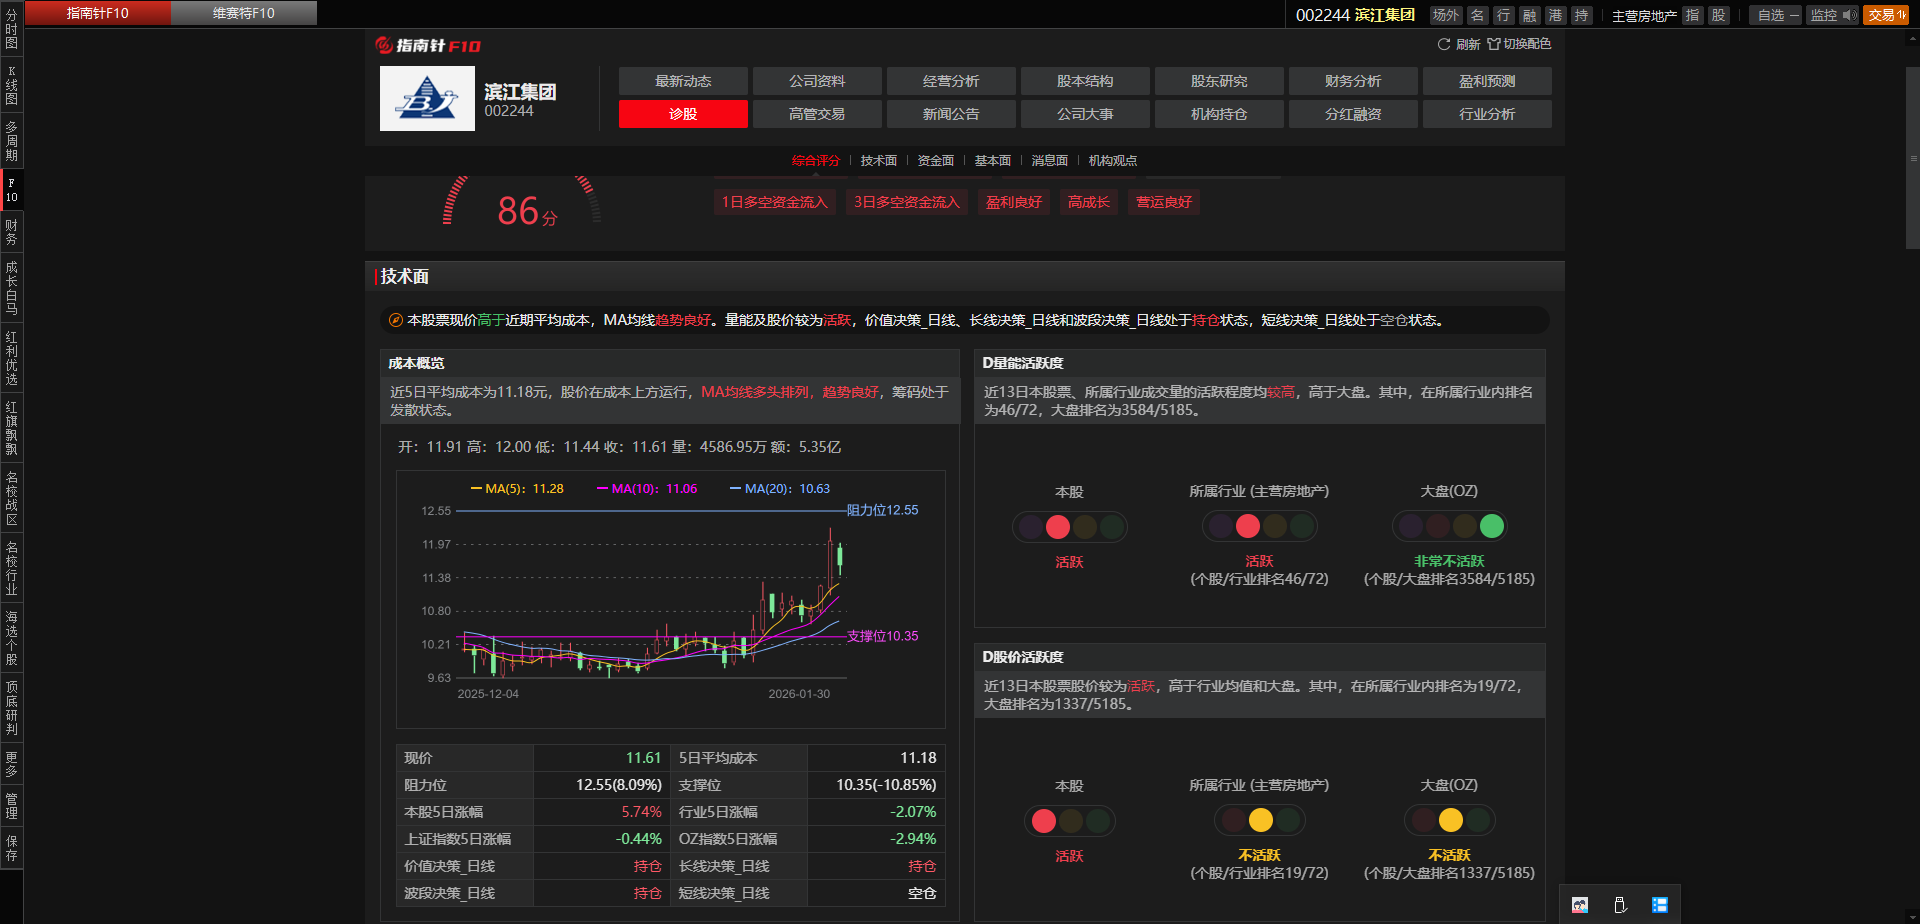Click the blue list-view tray icon

(x=1660, y=905)
